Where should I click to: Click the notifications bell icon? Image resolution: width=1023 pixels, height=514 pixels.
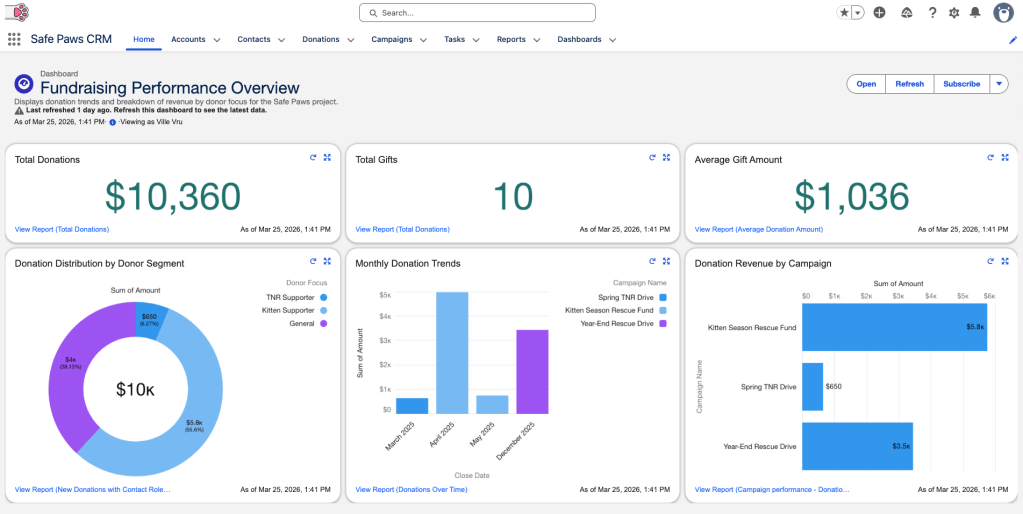pyautogui.click(x=975, y=13)
